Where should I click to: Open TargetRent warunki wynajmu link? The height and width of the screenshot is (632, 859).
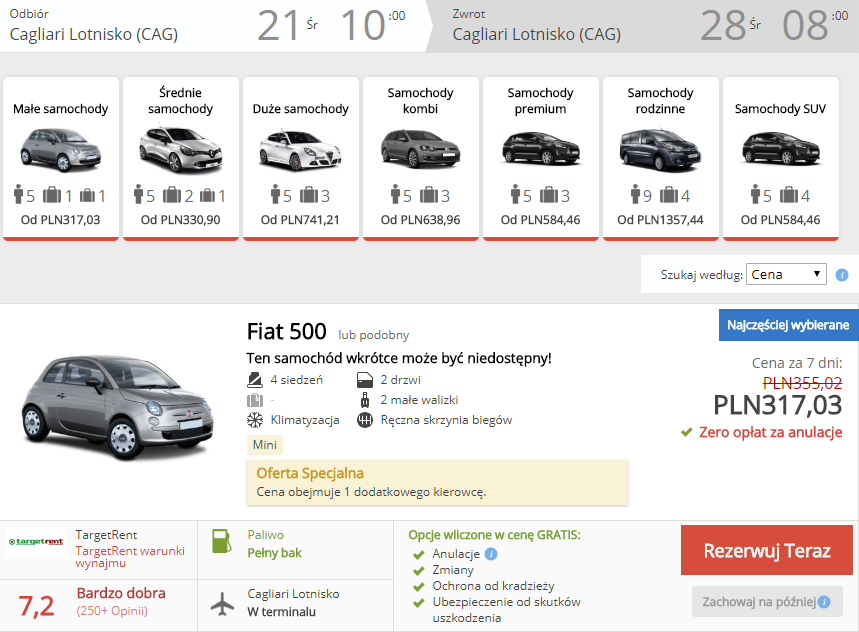[x=130, y=556]
